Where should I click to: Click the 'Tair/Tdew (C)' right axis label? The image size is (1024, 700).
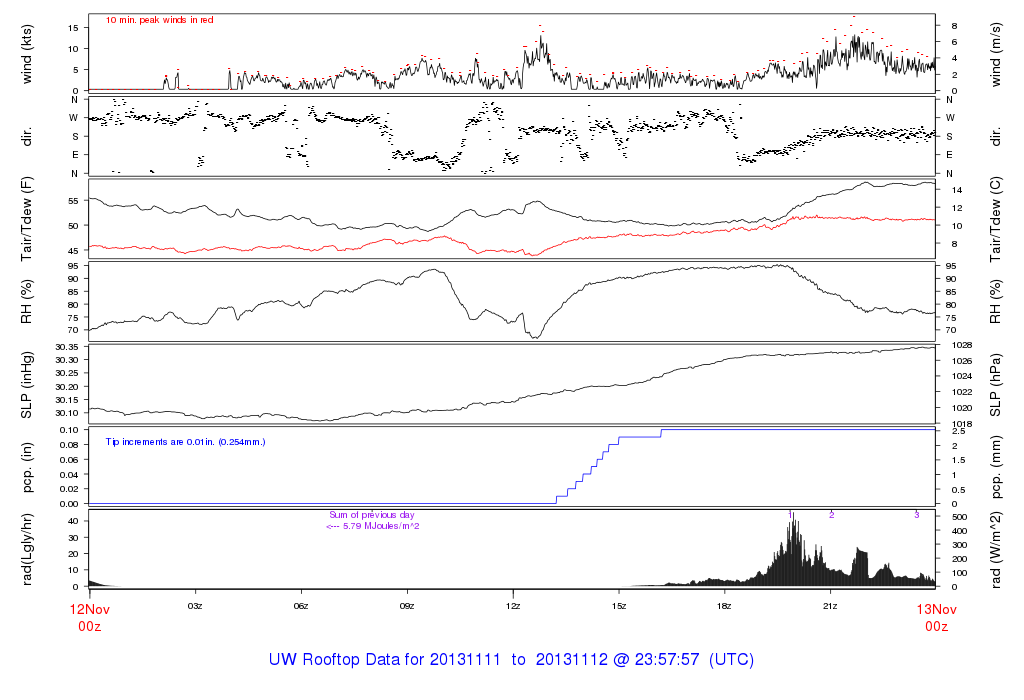[995, 219]
